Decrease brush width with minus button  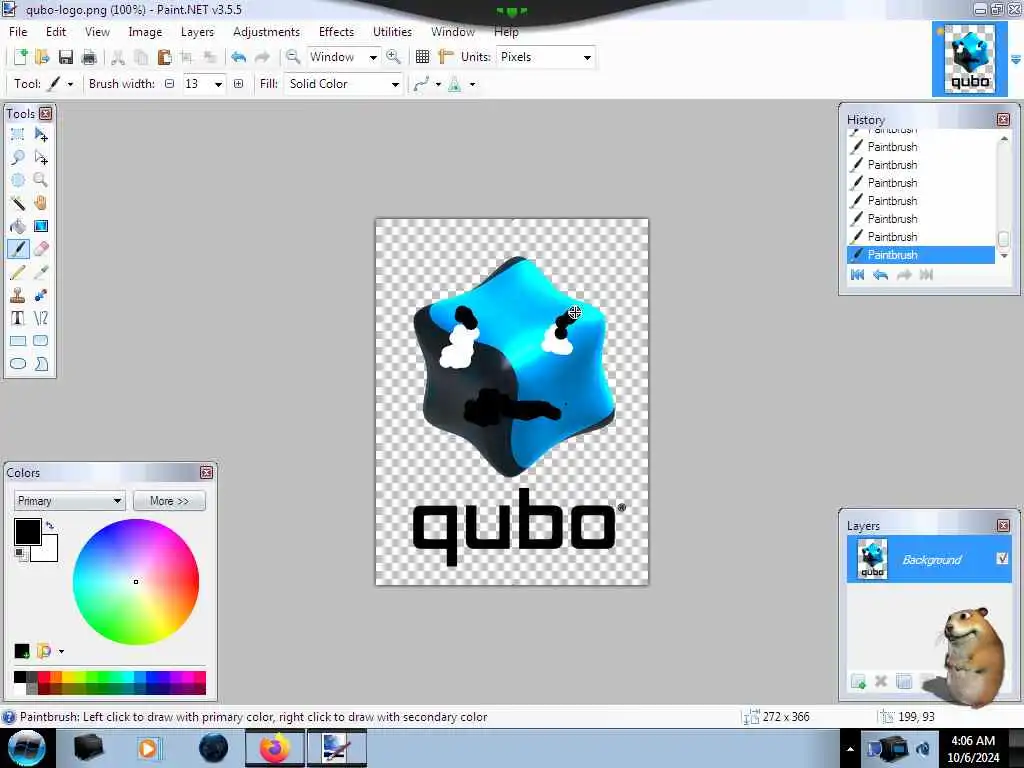[170, 84]
